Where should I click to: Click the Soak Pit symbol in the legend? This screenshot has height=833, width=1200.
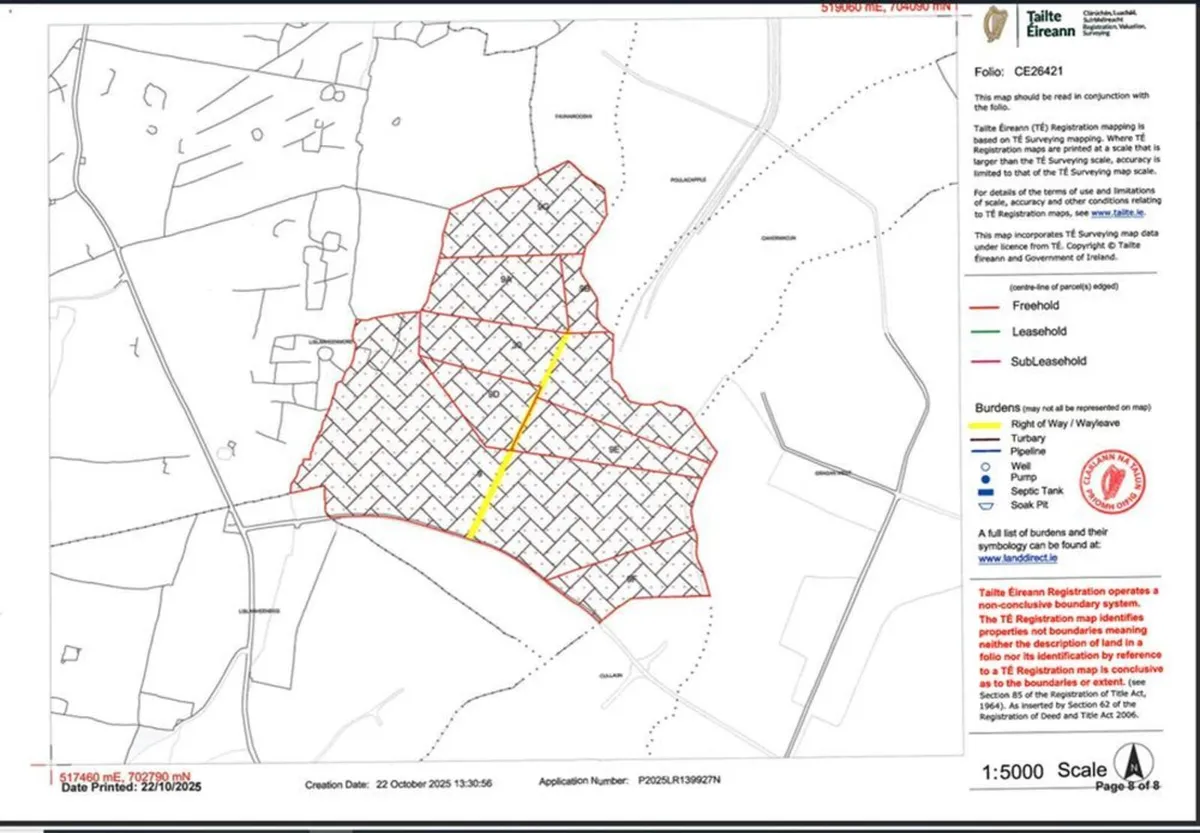click(985, 504)
